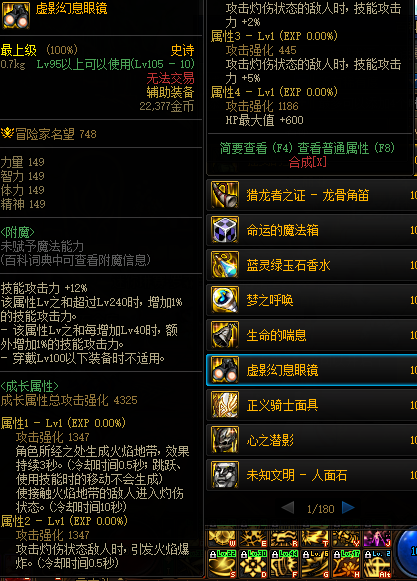Click the red 合成[X] synthesis link

click(x=308, y=162)
